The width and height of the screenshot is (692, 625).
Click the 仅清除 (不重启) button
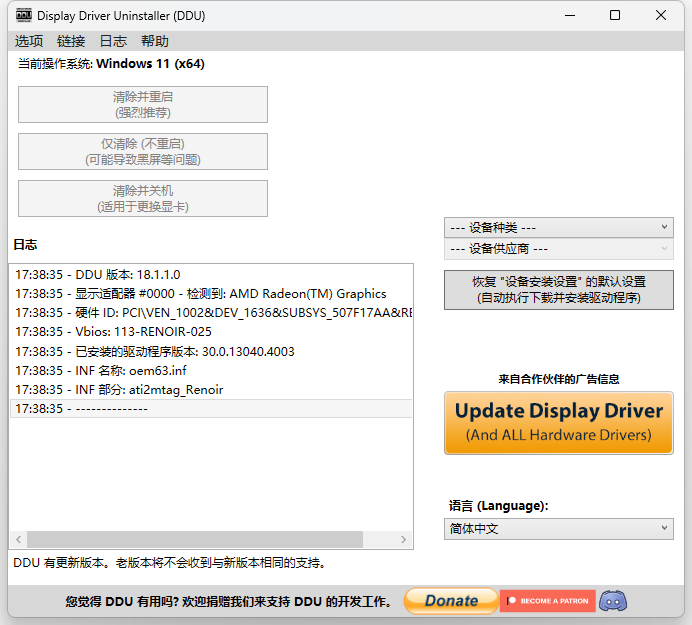click(143, 151)
